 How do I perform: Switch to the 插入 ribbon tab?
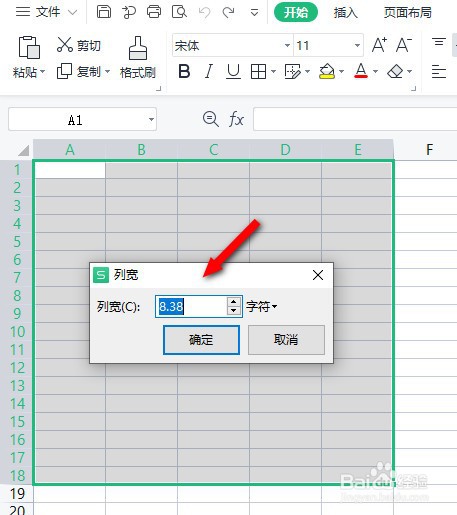tap(346, 13)
